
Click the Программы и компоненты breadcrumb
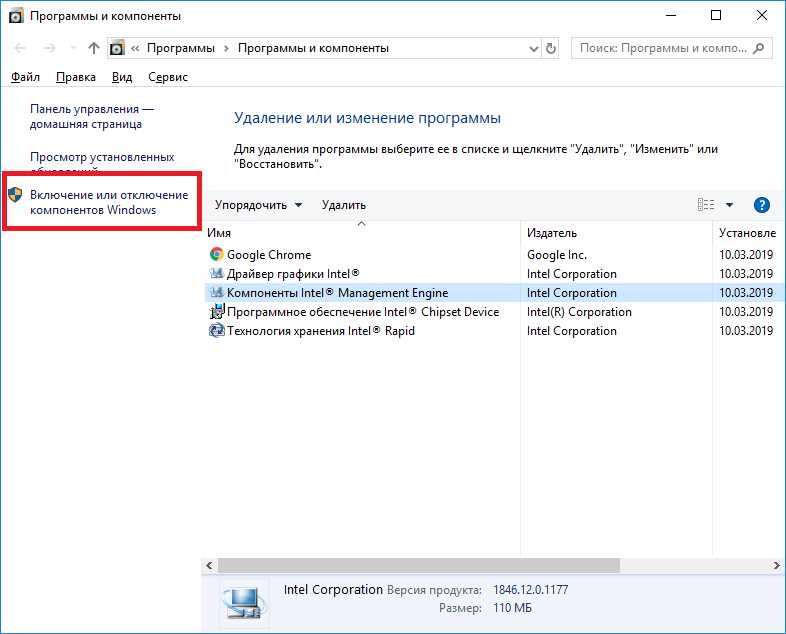(x=313, y=48)
